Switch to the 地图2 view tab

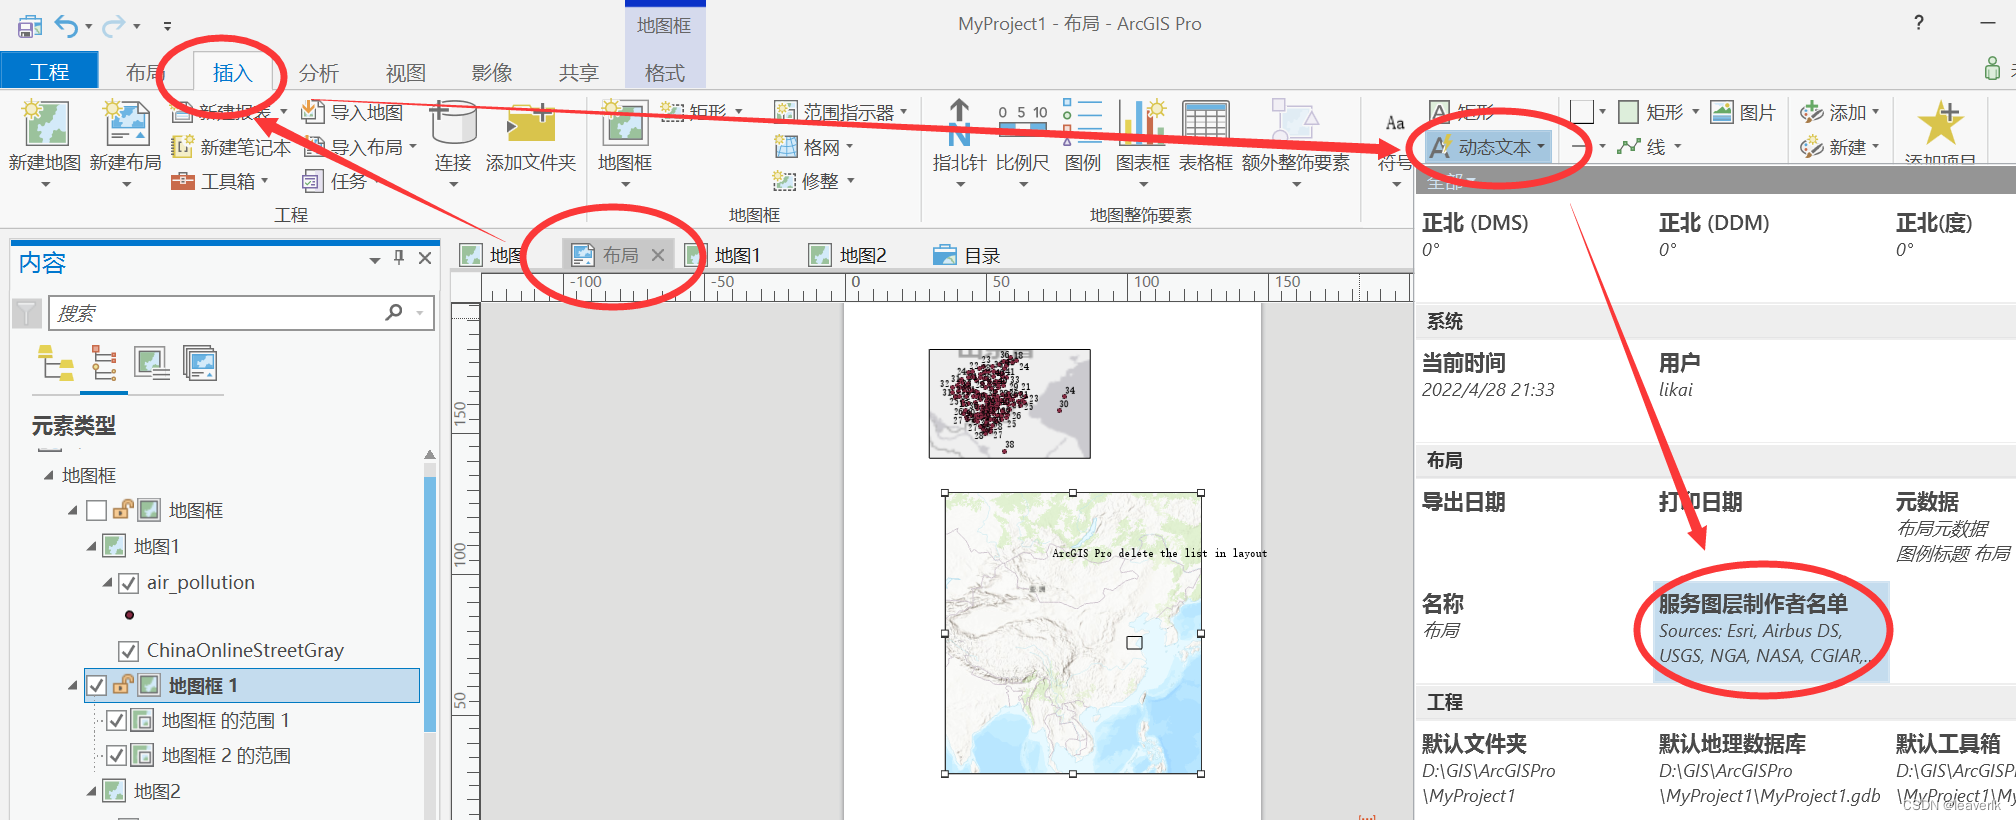pyautogui.click(x=848, y=255)
